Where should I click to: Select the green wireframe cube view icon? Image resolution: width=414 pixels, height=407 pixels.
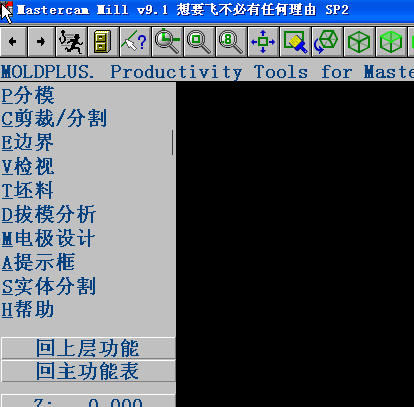359,42
